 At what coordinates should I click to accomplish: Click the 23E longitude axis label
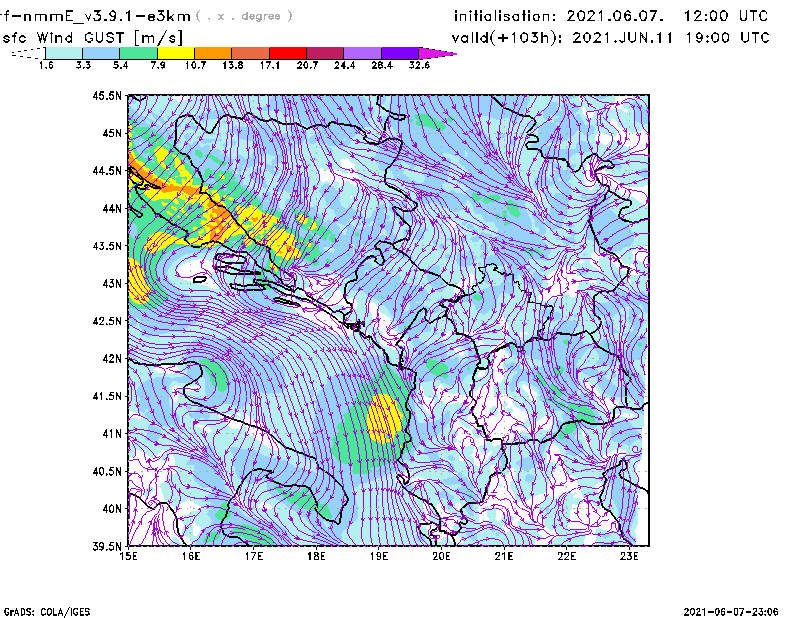point(629,557)
